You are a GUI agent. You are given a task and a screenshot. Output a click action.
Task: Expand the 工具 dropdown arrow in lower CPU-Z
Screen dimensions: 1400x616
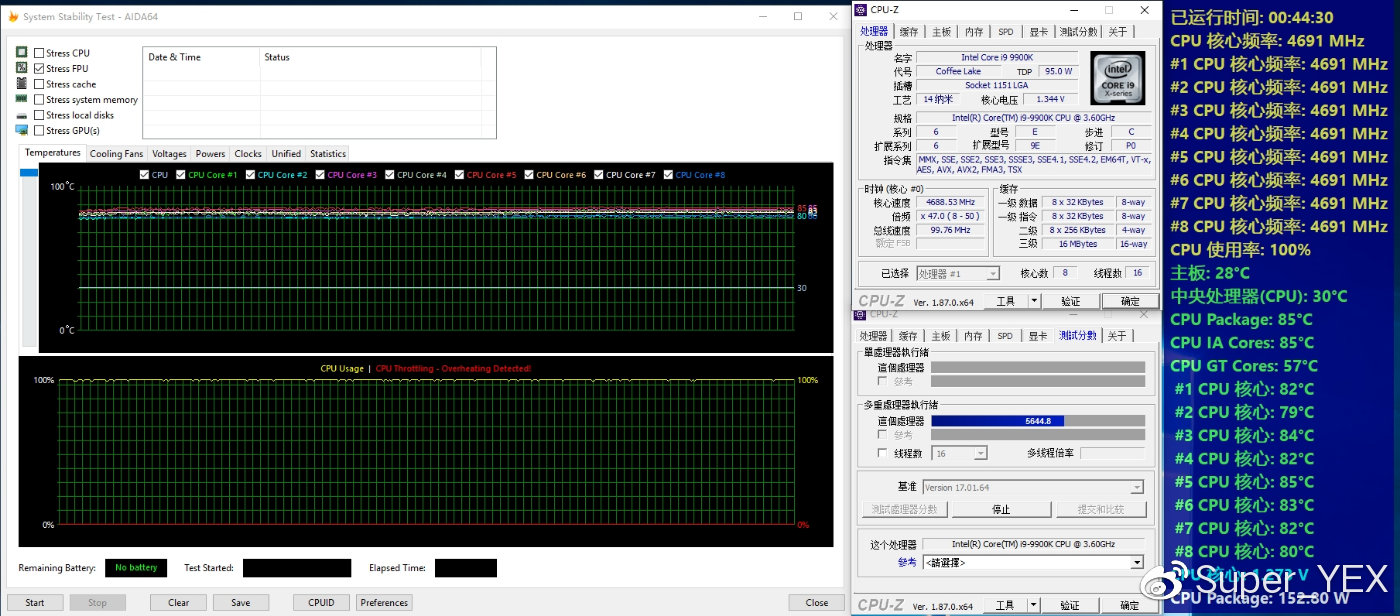[x=1034, y=605]
